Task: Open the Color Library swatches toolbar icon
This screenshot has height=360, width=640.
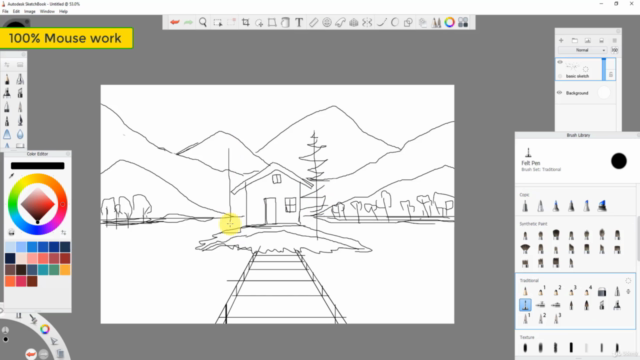Action: (463, 22)
